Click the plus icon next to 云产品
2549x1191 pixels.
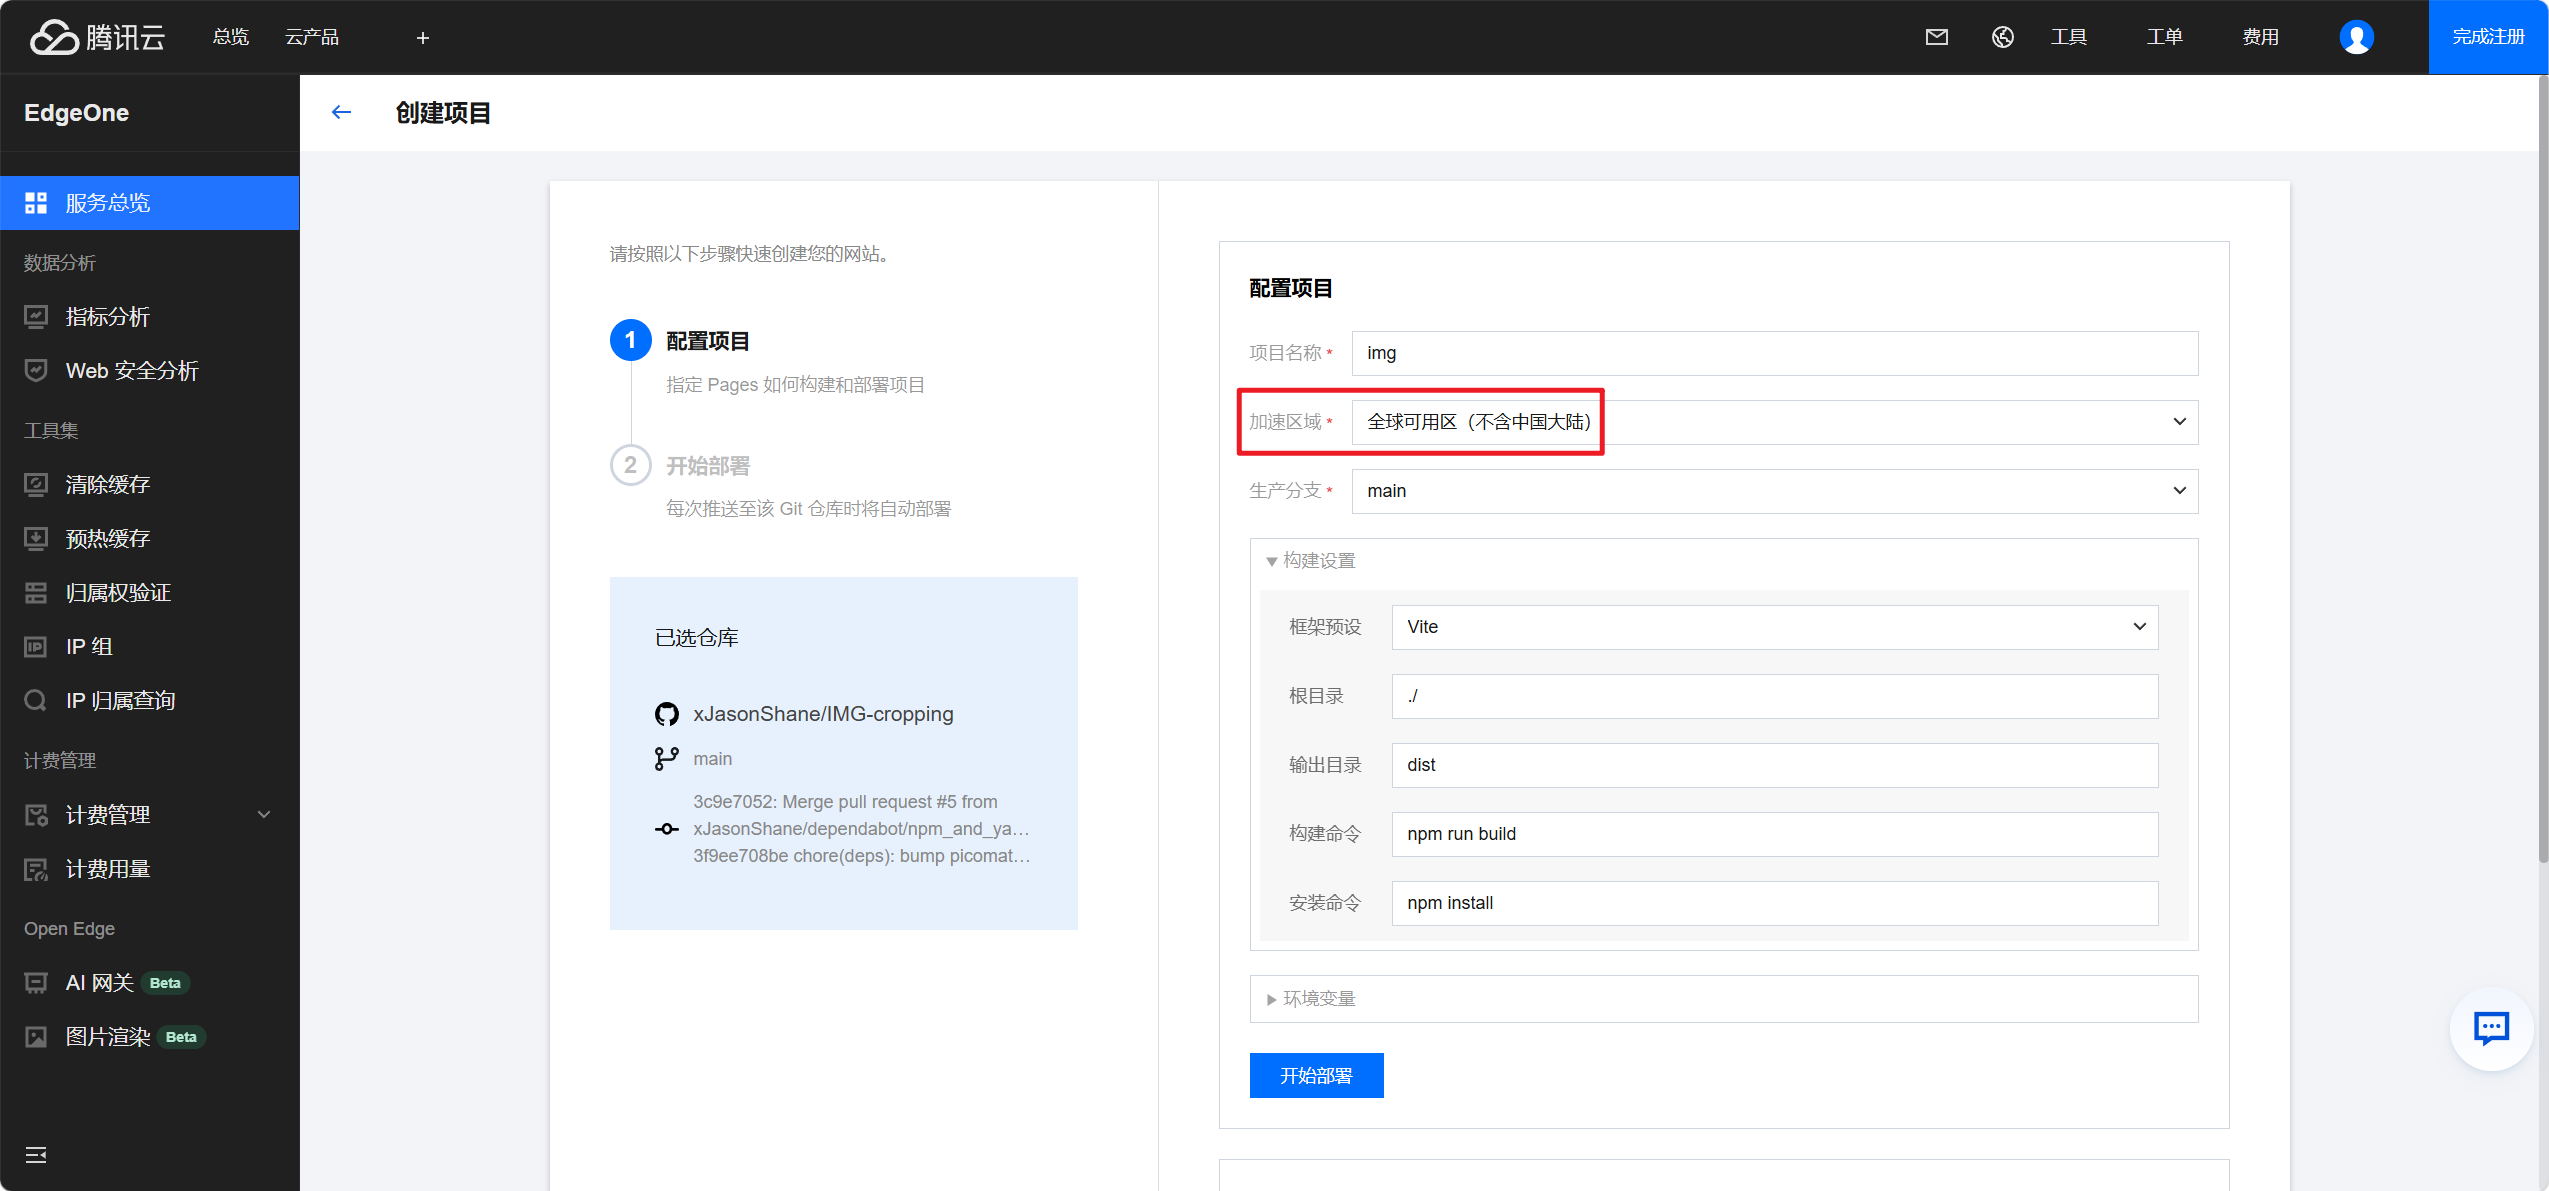422,38
